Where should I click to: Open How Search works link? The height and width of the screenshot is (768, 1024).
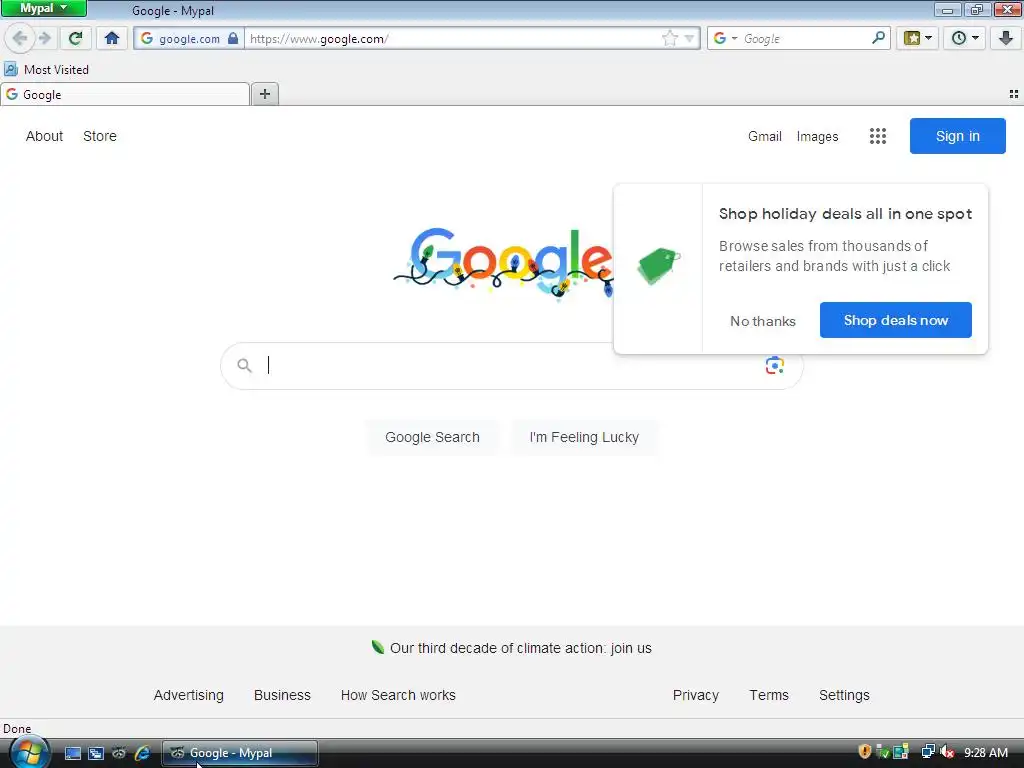pyautogui.click(x=398, y=695)
